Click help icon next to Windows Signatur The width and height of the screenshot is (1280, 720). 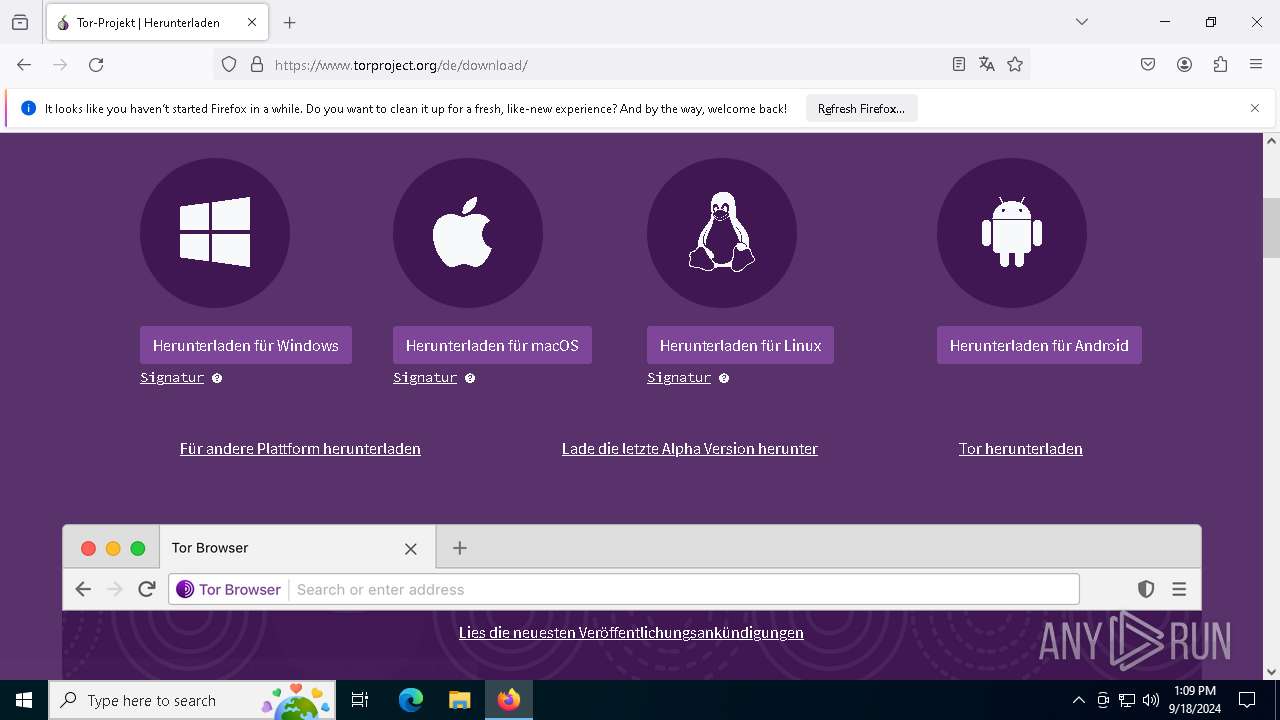point(217,378)
